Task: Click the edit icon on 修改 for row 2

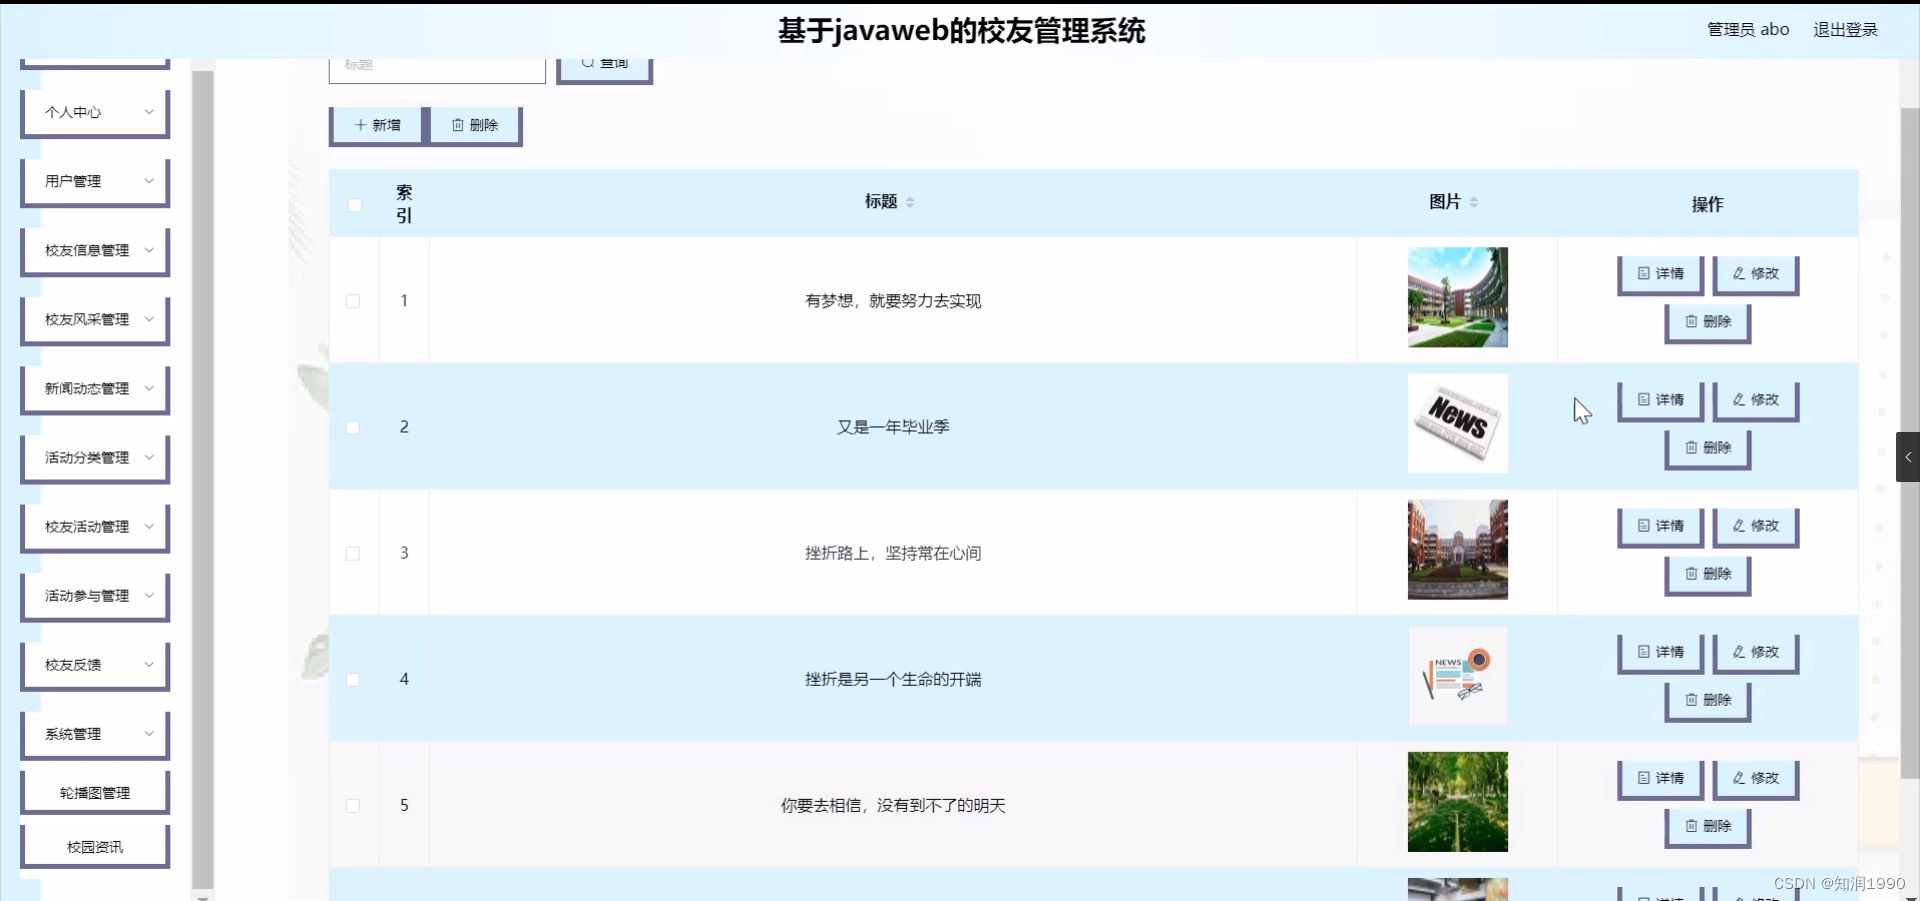Action: 1737,400
